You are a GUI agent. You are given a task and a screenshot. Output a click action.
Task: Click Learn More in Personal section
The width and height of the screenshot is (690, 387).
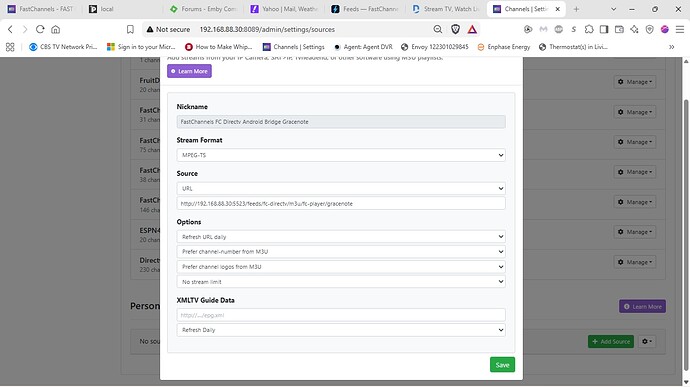pyautogui.click(x=642, y=306)
